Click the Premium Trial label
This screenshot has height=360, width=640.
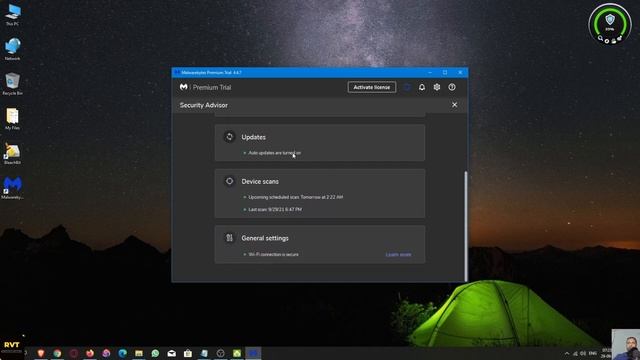click(x=212, y=87)
